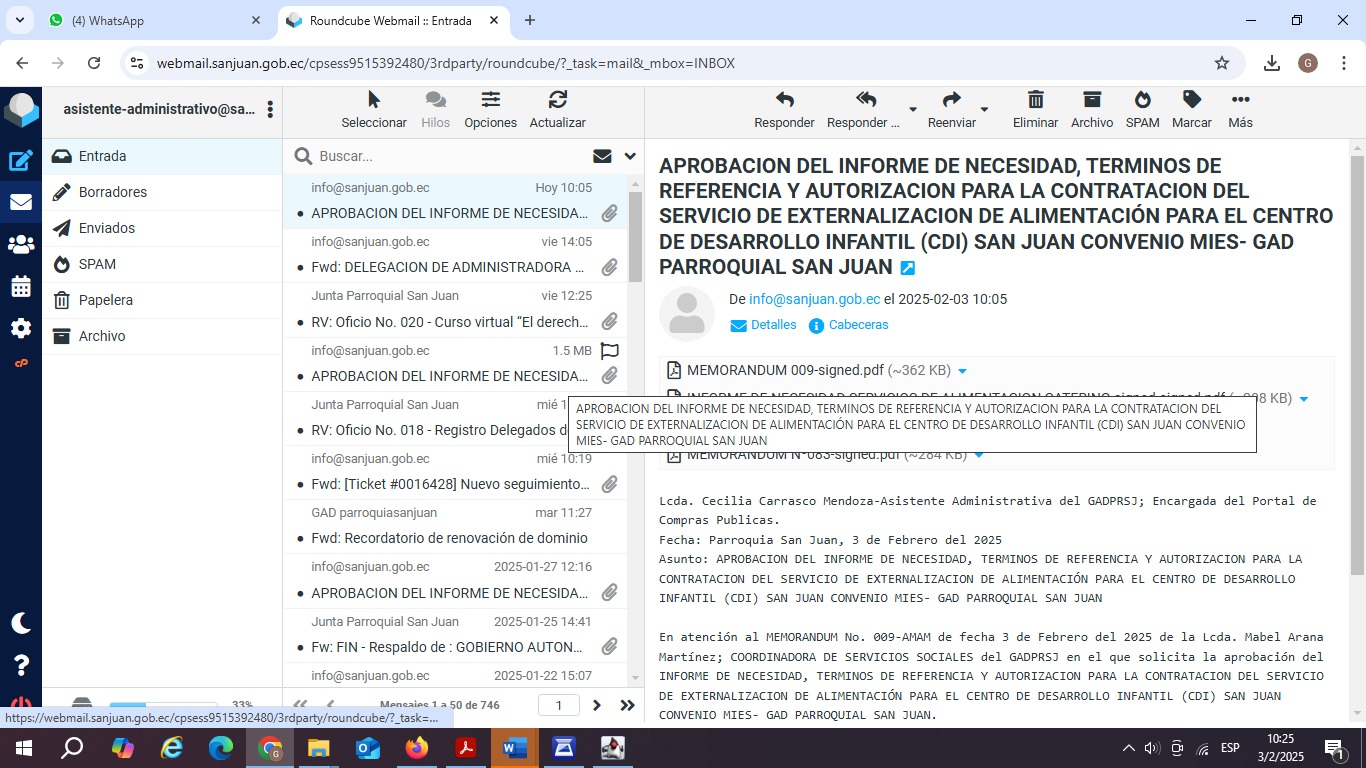Image resolution: width=1366 pixels, height=768 pixels.
Task: Click the compose new message icon
Action: 21,161
